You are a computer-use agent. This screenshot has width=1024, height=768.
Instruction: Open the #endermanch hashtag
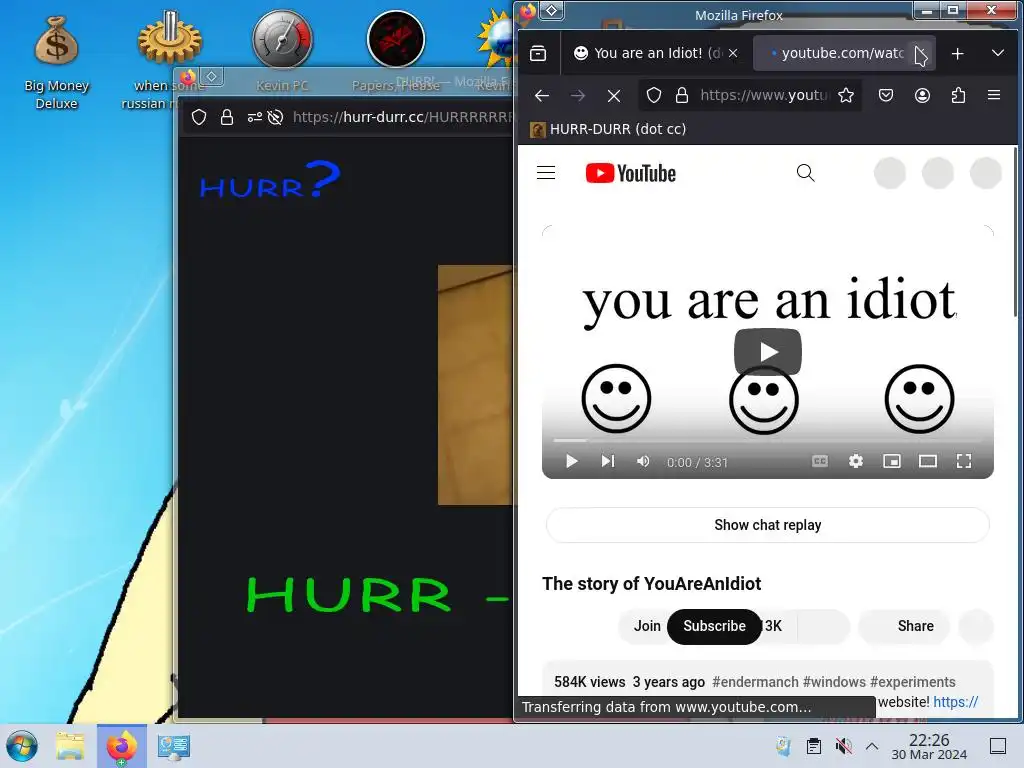[x=756, y=682]
